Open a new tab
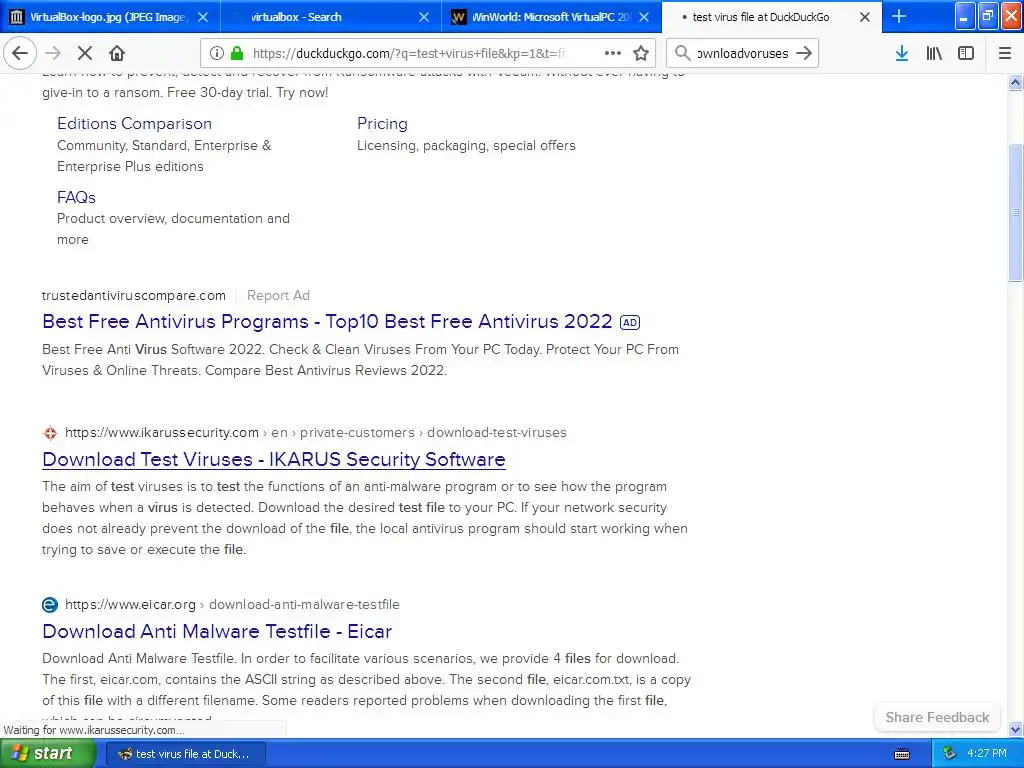The width and height of the screenshot is (1024, 768). (899, 17)
